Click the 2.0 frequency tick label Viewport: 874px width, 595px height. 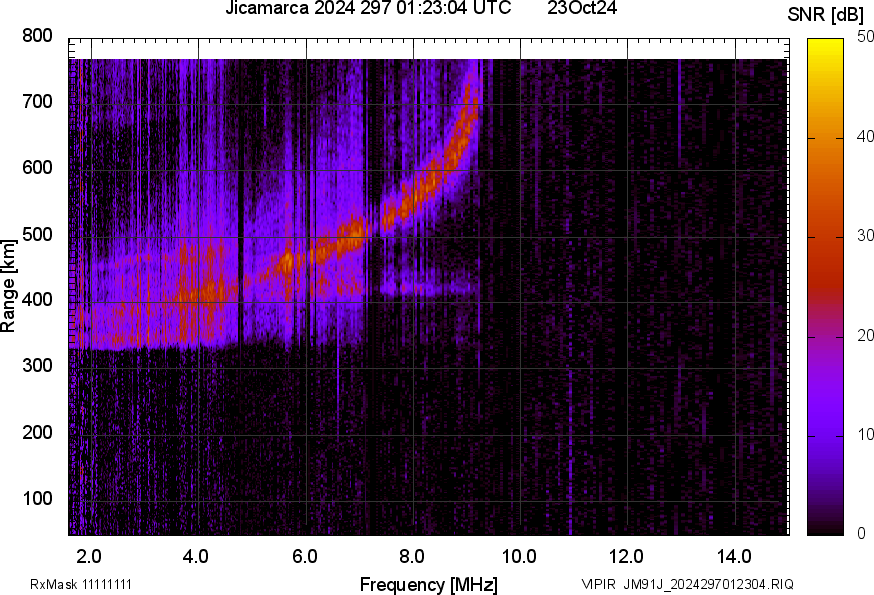click(x=89, y=557)
